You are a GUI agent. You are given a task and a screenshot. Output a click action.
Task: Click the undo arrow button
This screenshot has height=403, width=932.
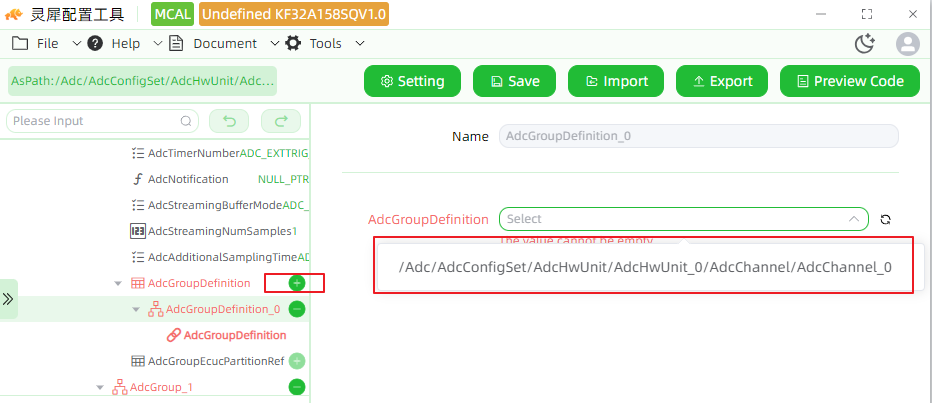coord(229,121)
